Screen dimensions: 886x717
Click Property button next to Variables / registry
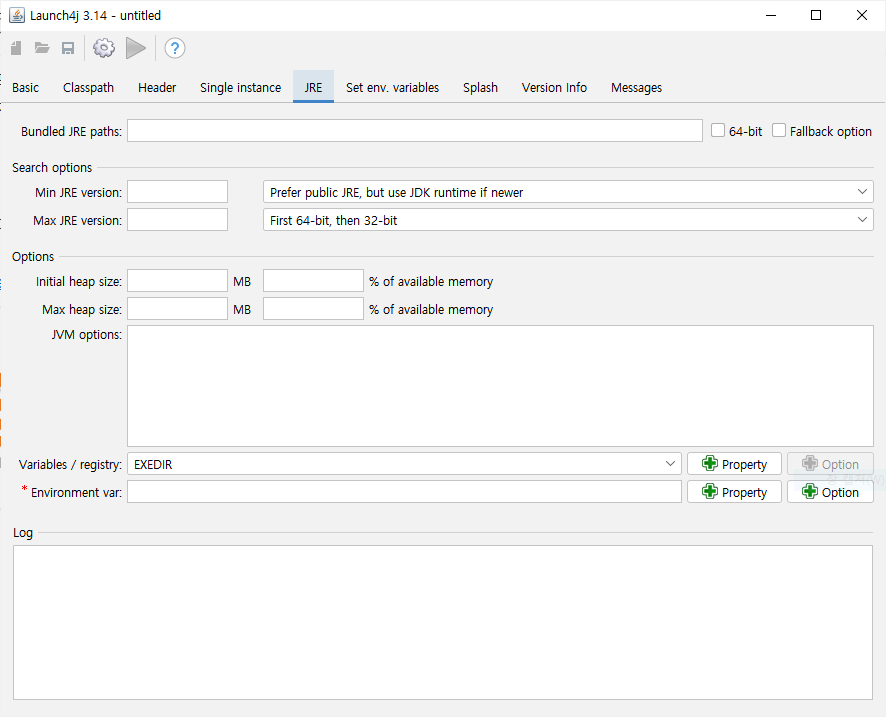tap(734, 464)
